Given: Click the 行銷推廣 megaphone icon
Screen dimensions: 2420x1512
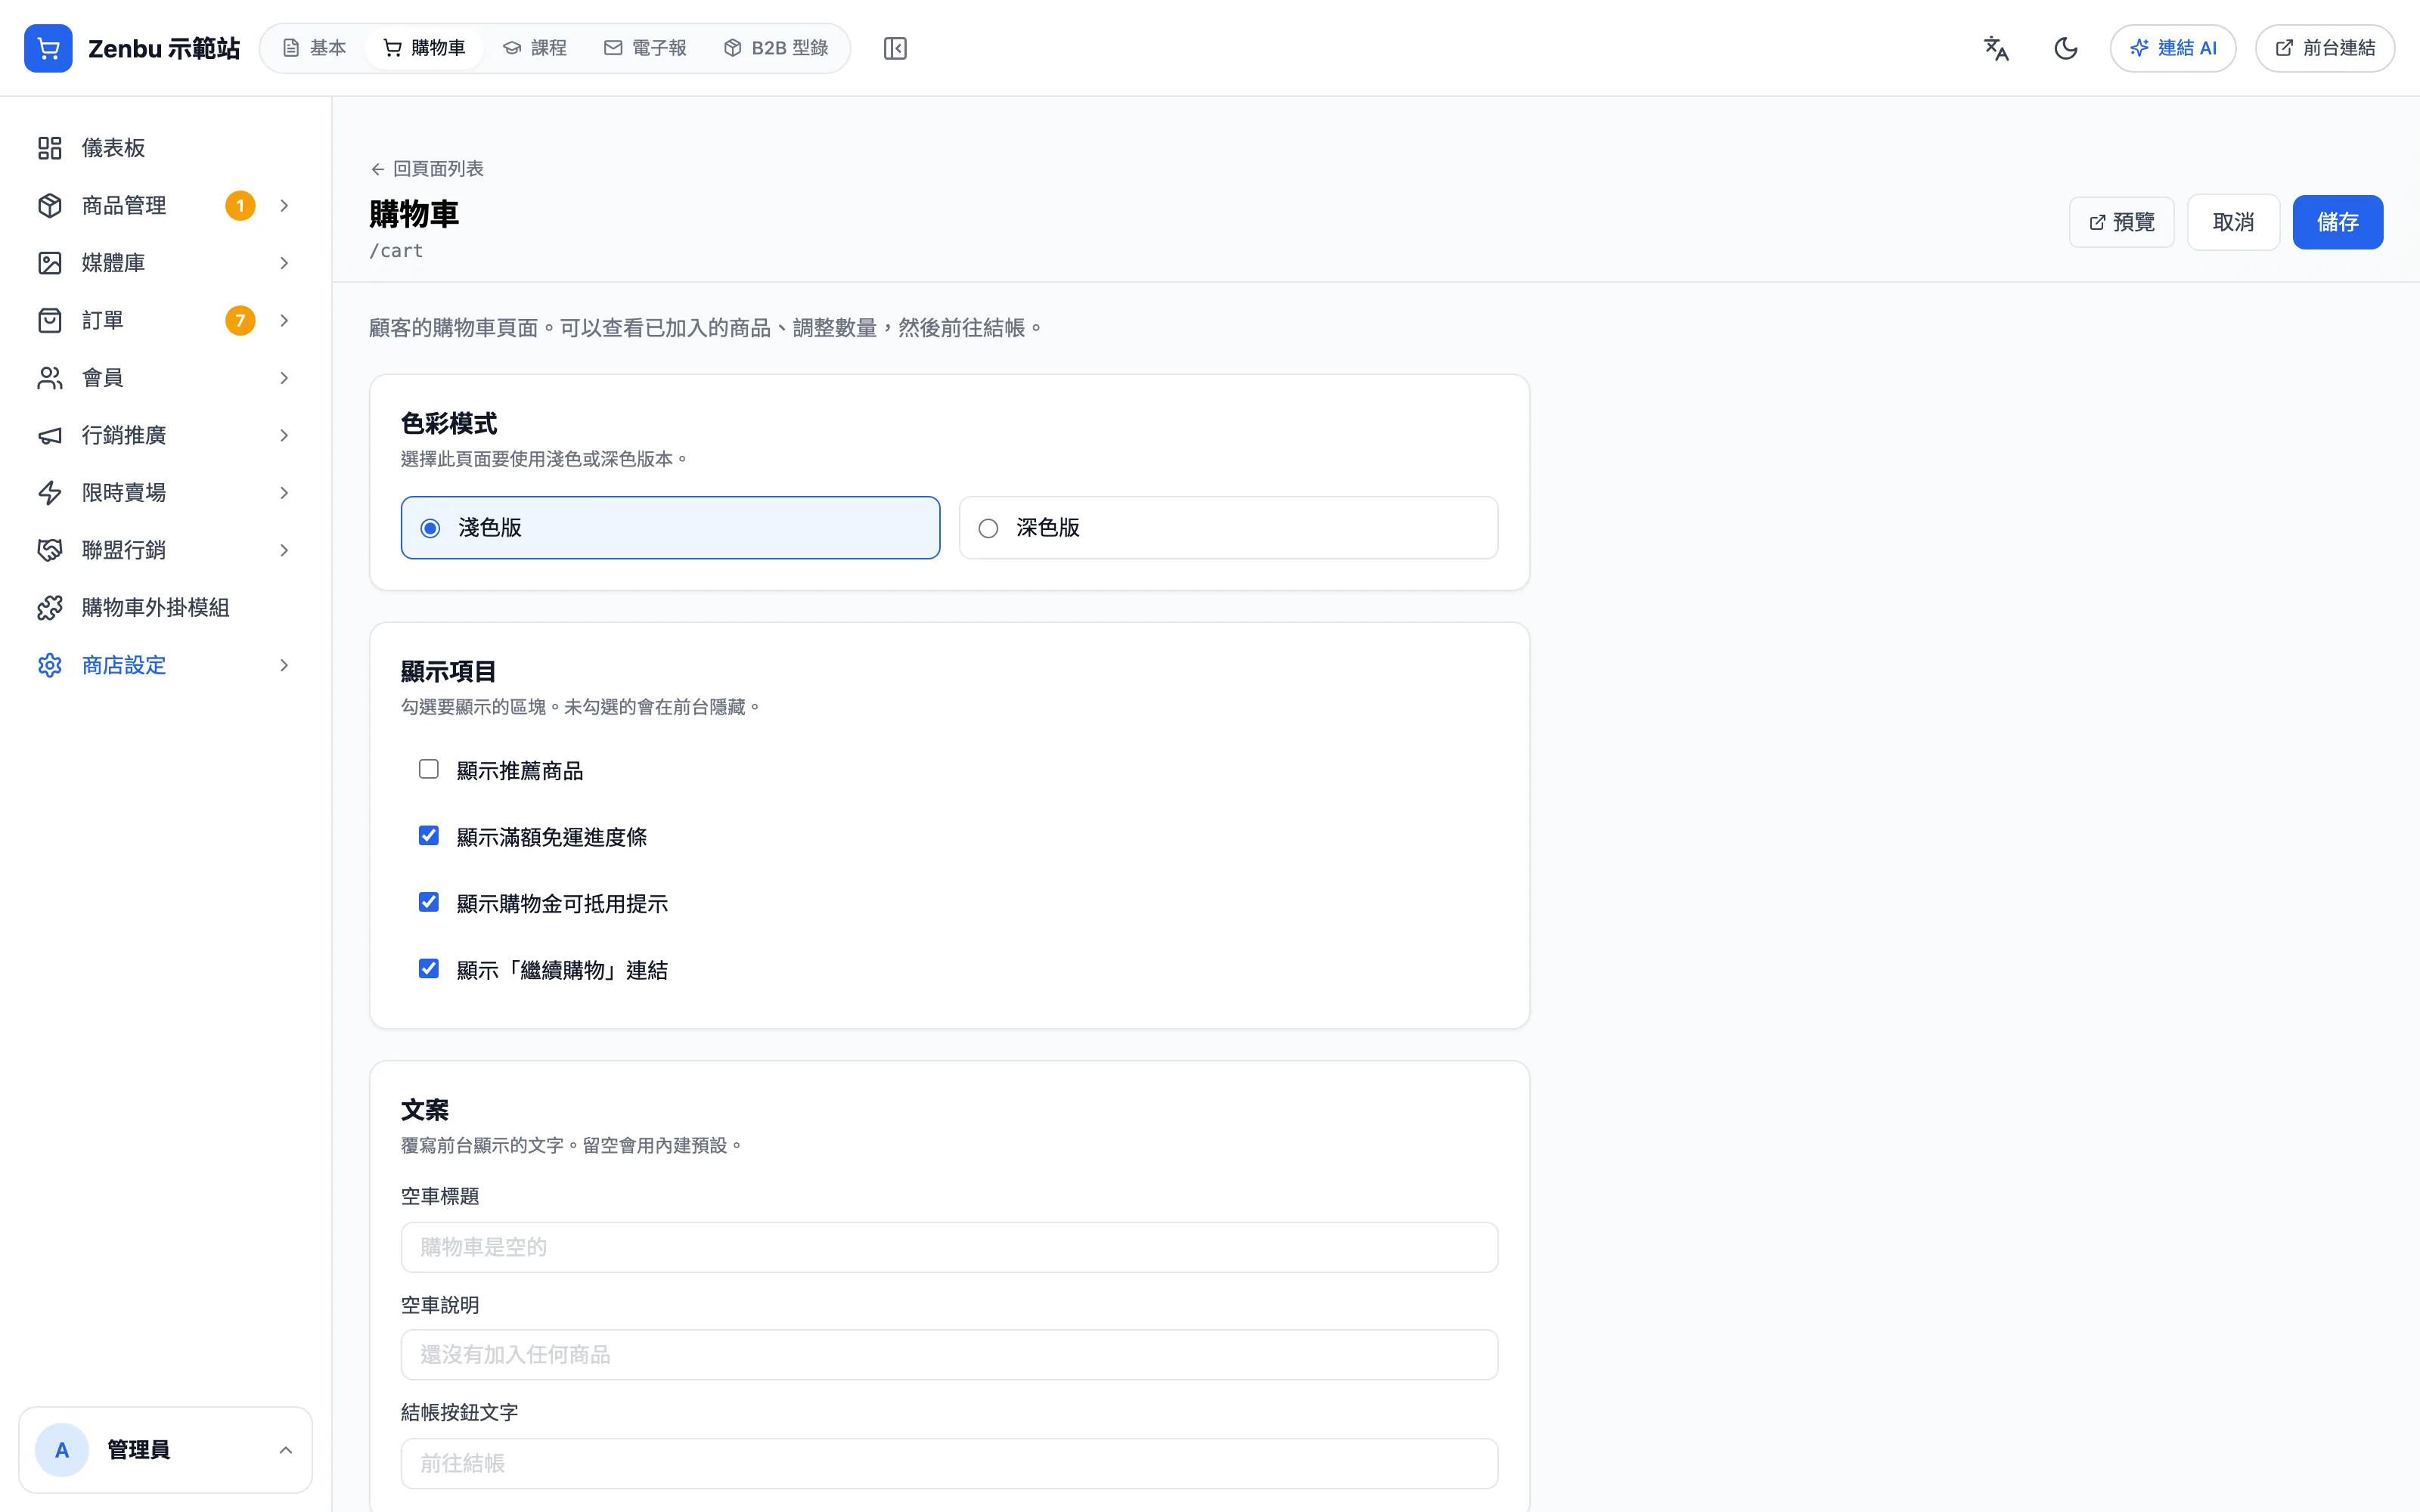Looking at the screenshot, I should pyautogui.click(x=50, y=435).
